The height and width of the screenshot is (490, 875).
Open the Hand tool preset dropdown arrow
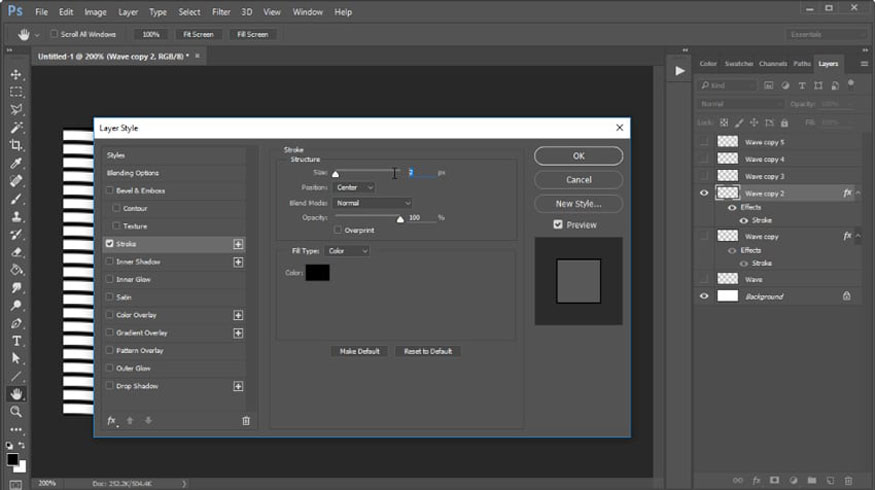click(x=37, y=35)
